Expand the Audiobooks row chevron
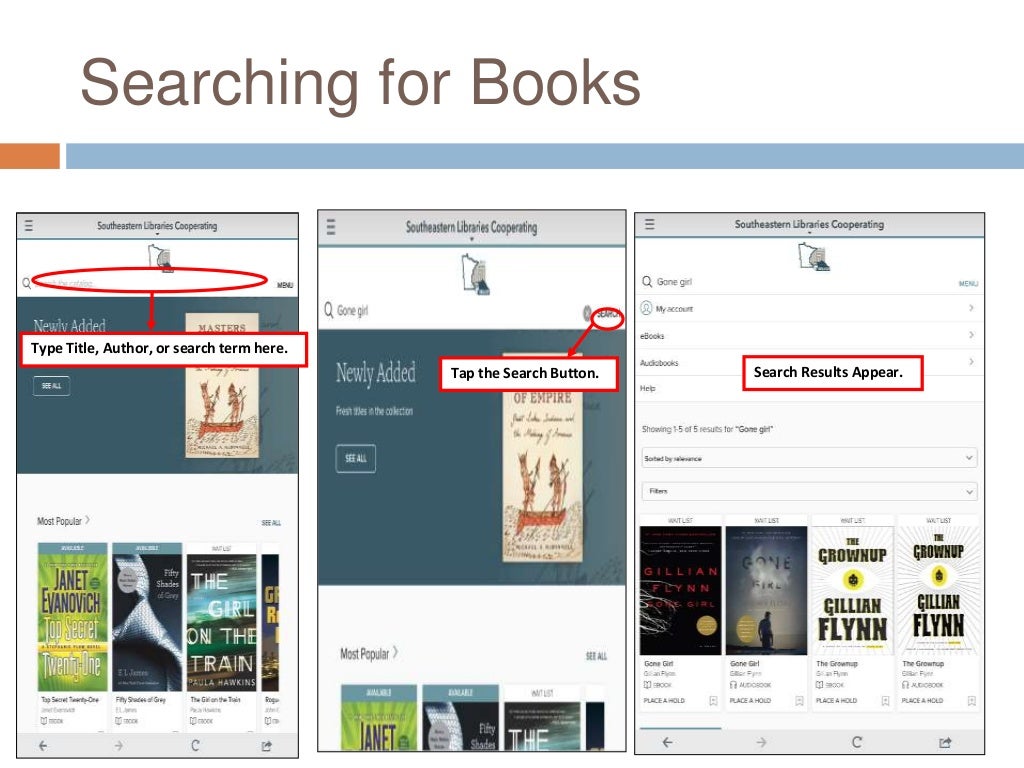Viewport: 1024px width, 768px height. [971, 361]
